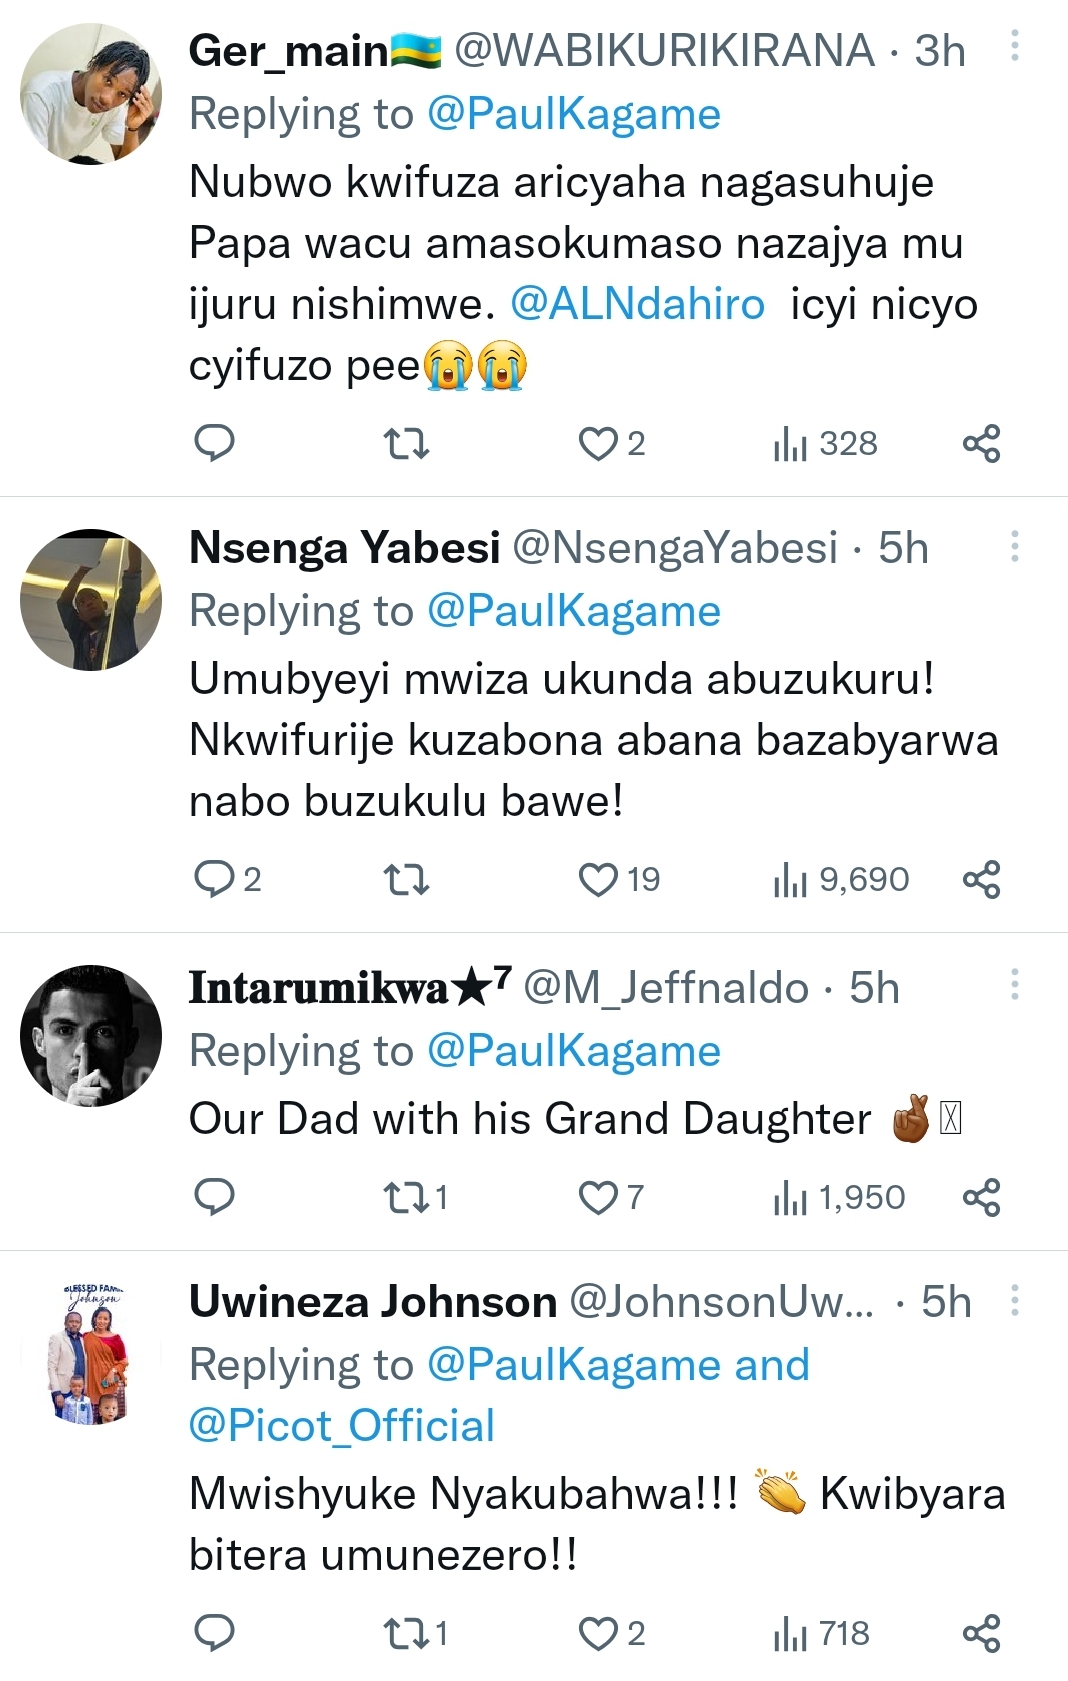Like Ger_main's tweet
This screenshot has width=1068, height=1681.
click(x=599, y=443)
